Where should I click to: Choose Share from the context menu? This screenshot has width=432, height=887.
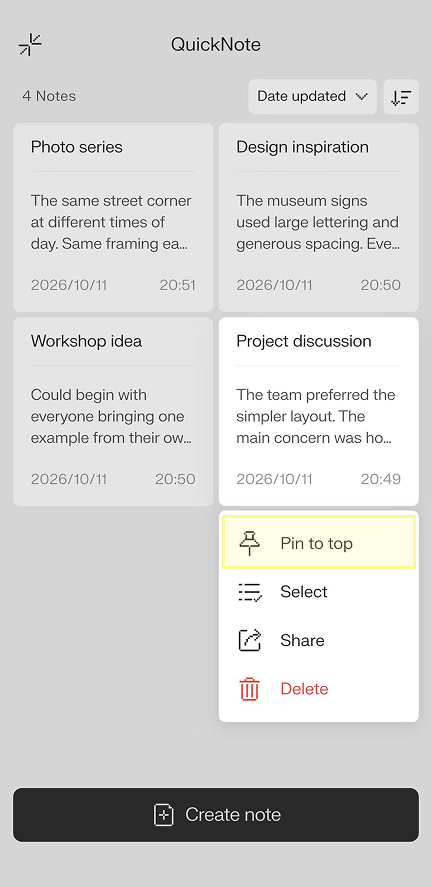click(x=319, y=640)
